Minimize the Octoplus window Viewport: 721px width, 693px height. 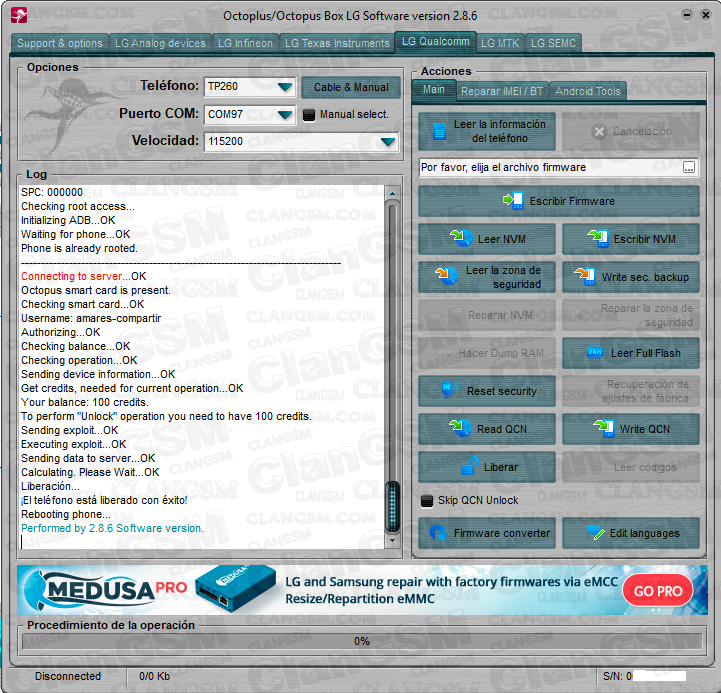687,15
